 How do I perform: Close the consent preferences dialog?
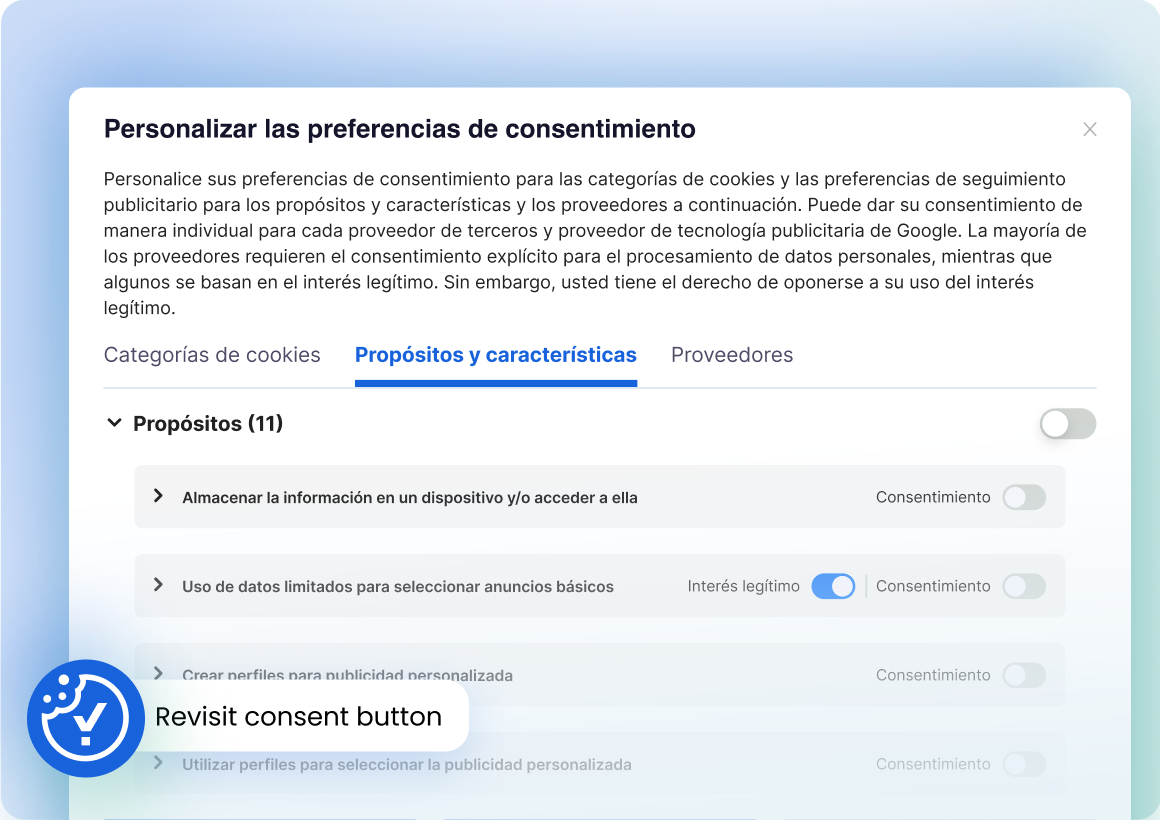click(x=1090, y=129)
